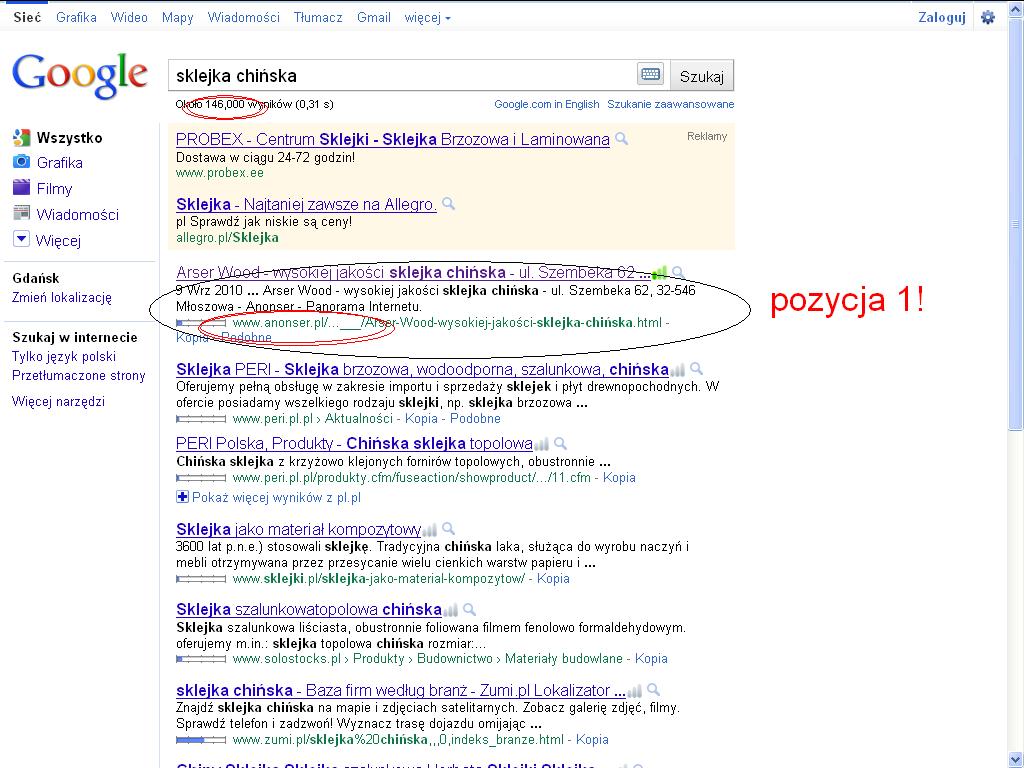
Task: Open Sklejka Najtaniej zawsze na Allegro ad
Action: (306, 204)
